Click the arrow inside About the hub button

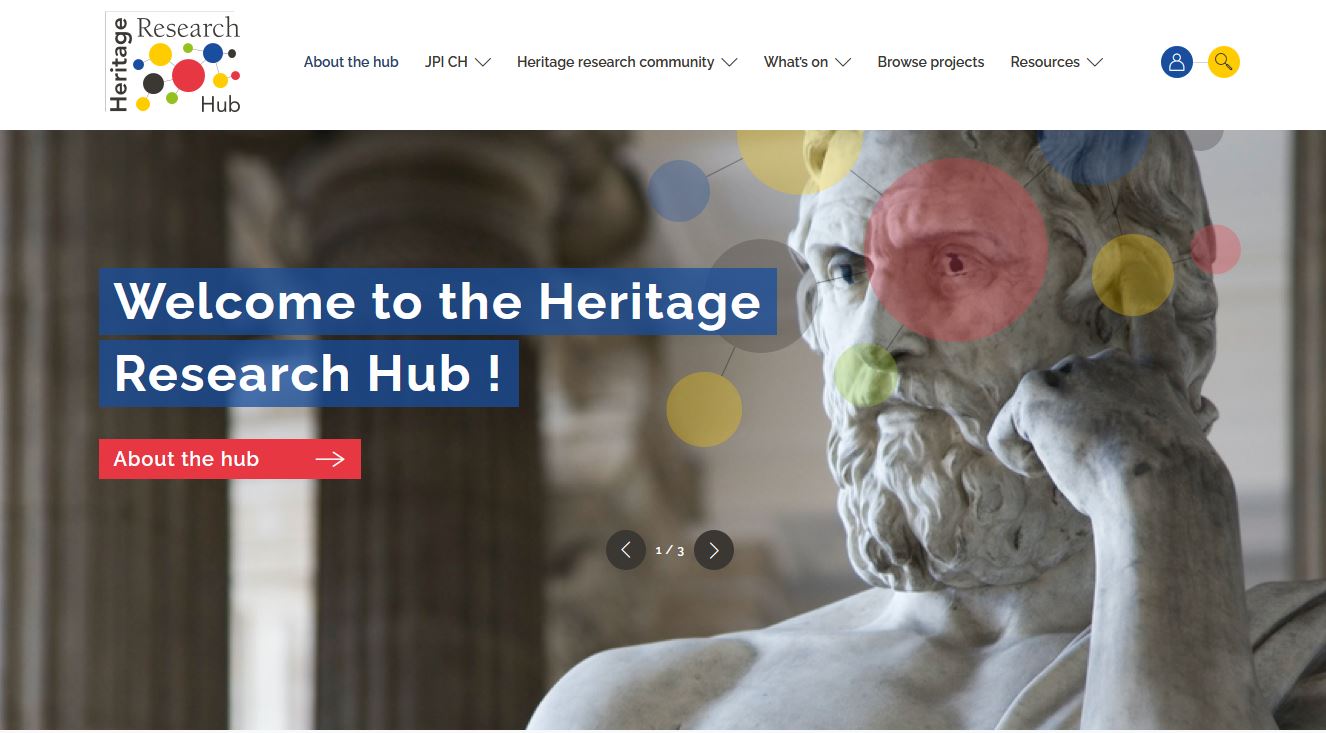point(330,459)
